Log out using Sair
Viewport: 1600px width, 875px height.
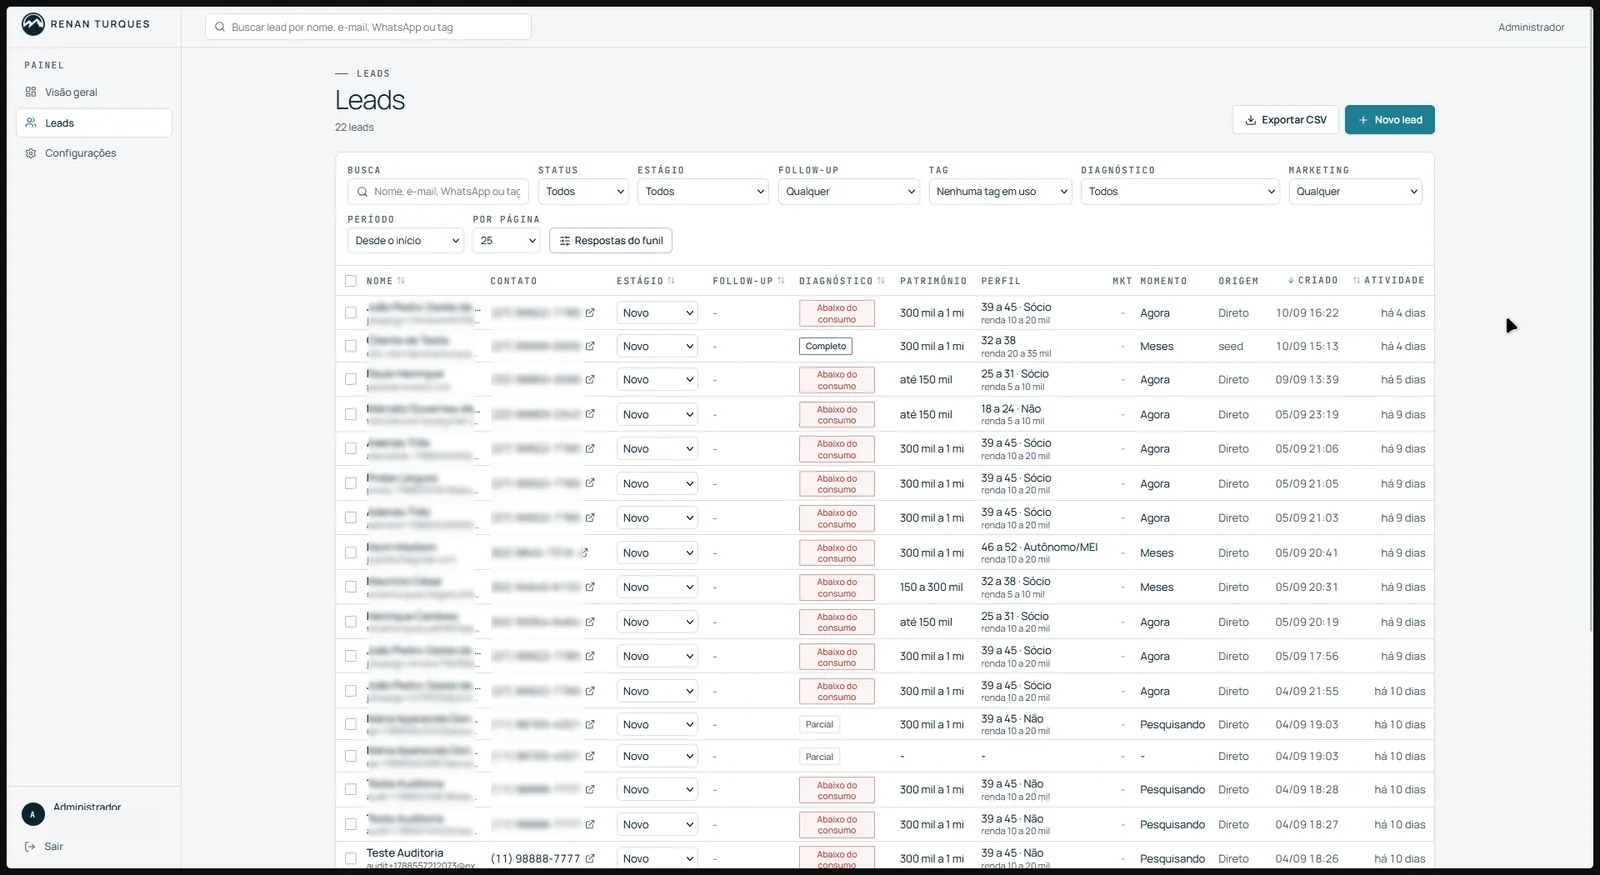coord(45,847)
